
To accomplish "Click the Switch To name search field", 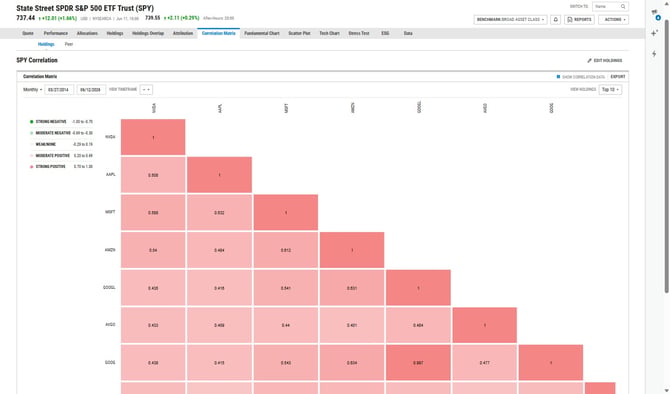I will point(610,6).
